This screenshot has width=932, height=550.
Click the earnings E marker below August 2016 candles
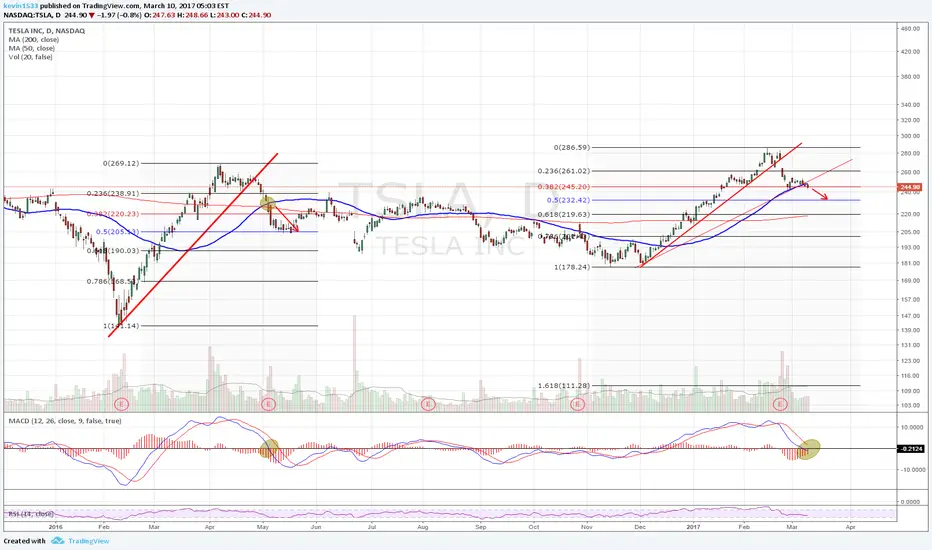click(x=427, y=404)
